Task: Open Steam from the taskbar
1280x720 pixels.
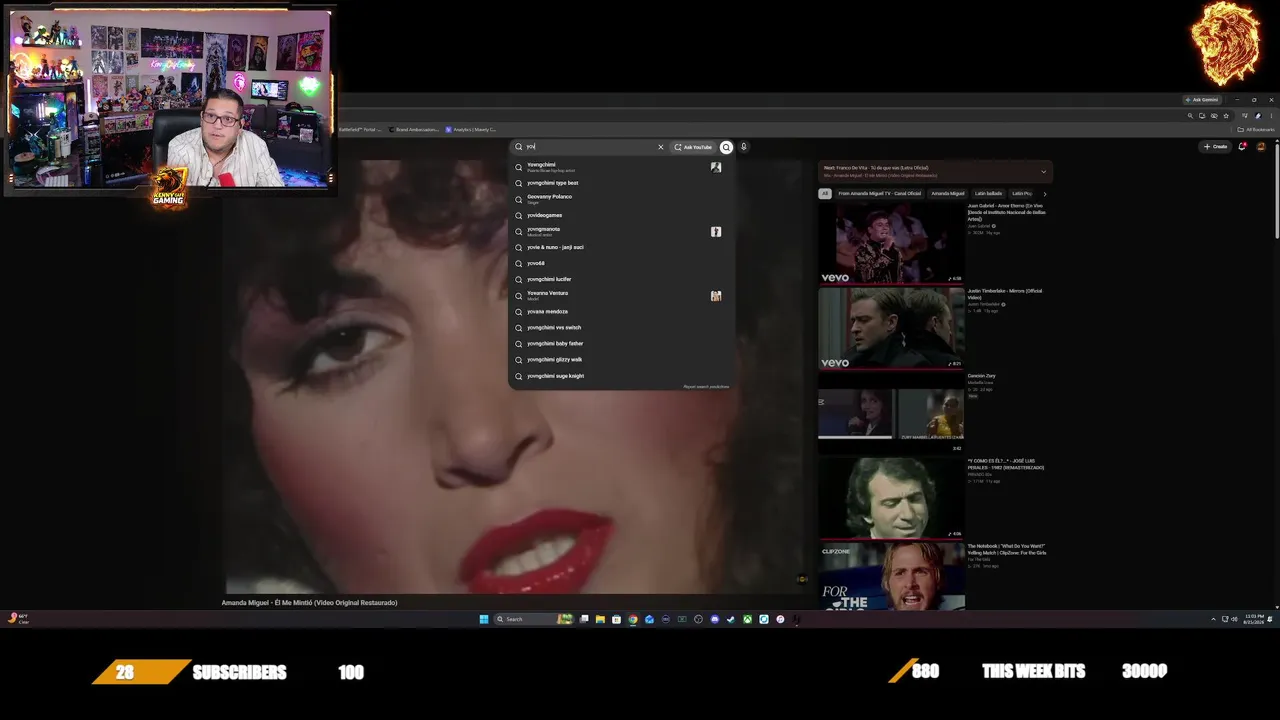Action: pos(731,619)
